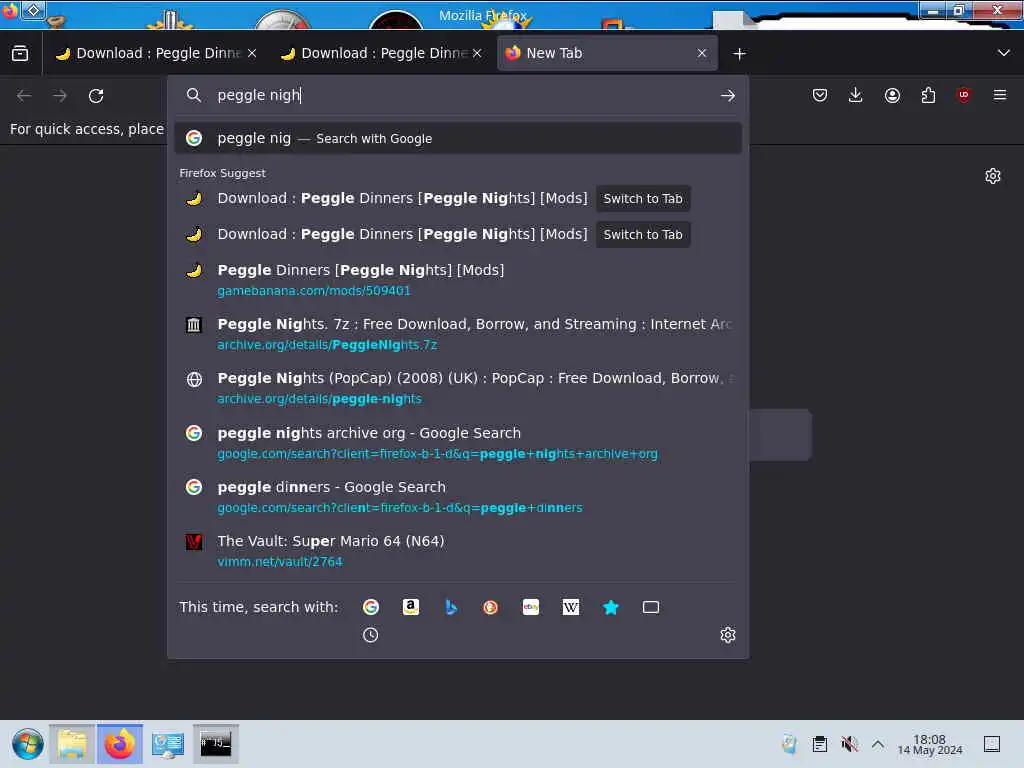Viewport: 1024px width, 768px height.
Task: Search this time with Wikipedia icon
Action: (571, 607)
